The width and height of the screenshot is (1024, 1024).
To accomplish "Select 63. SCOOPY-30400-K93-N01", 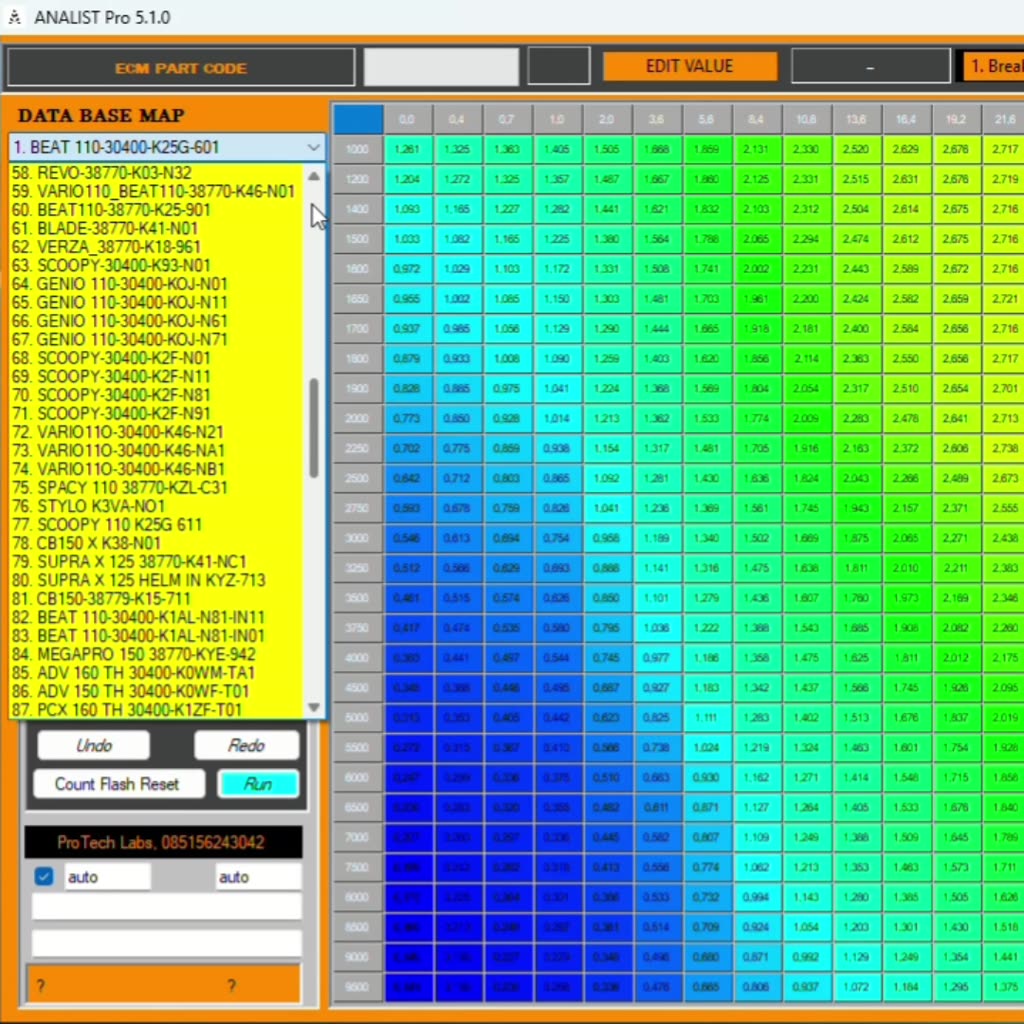I will tap(155, 265).
